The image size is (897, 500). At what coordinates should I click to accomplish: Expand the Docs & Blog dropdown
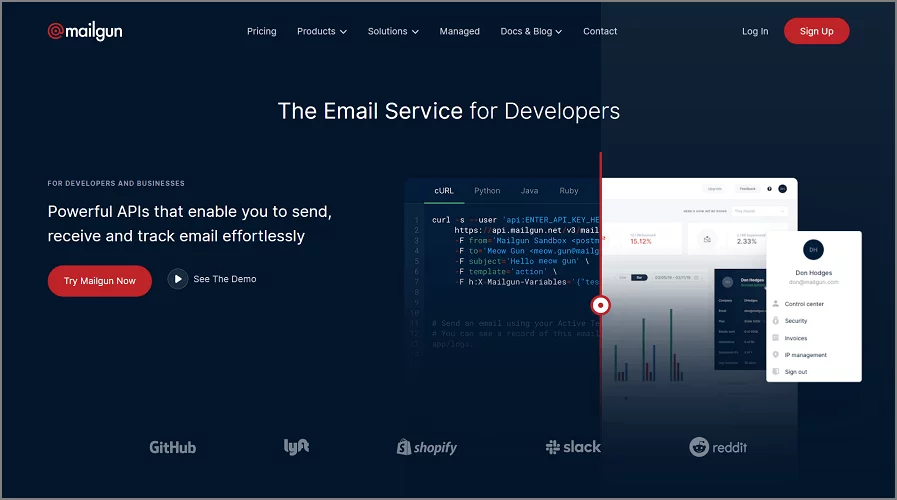point(531,31)
